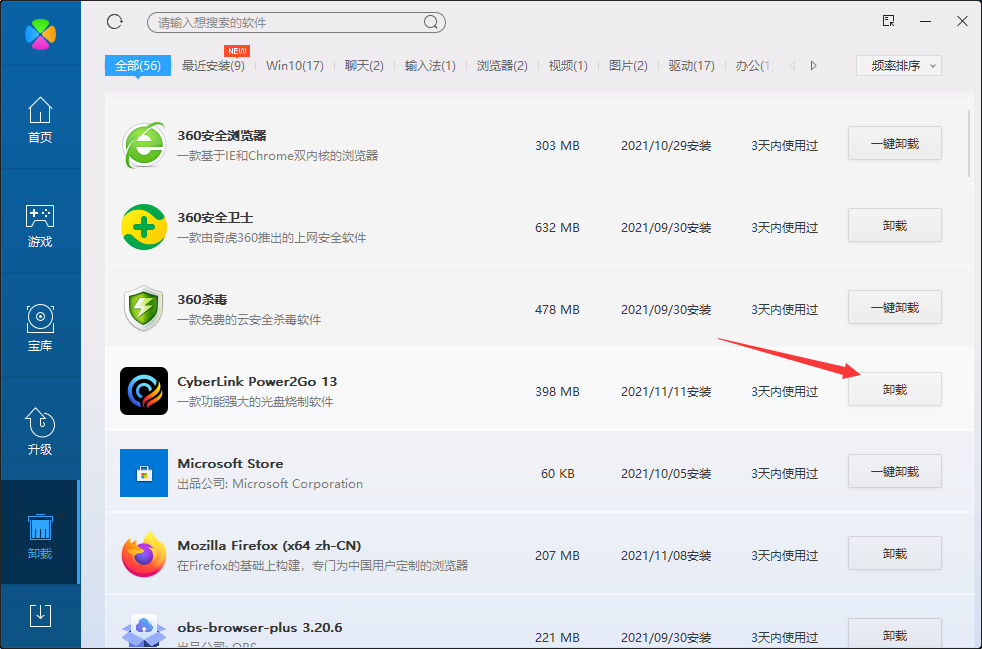Viewport: 982px width, 649px height.
Task: Uninstall CyberLink Power2Go 13
Action: pyautogui.click(x=895, y=390)
